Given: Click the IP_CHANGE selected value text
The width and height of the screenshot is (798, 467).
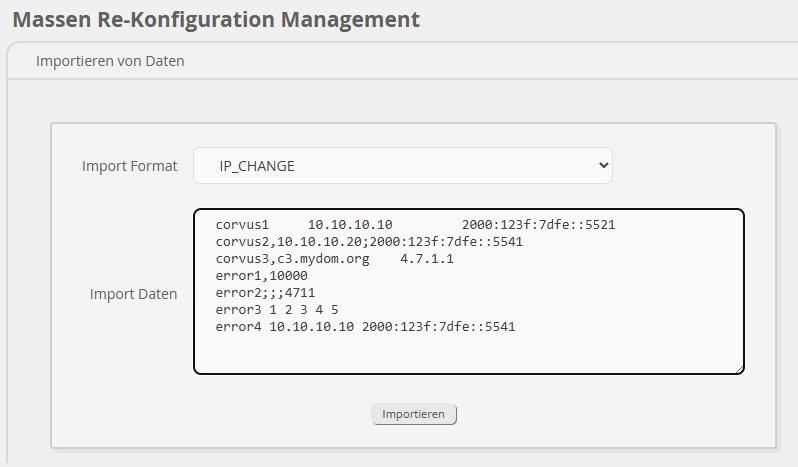Looking at the screenshot, I should pos(257,166).
